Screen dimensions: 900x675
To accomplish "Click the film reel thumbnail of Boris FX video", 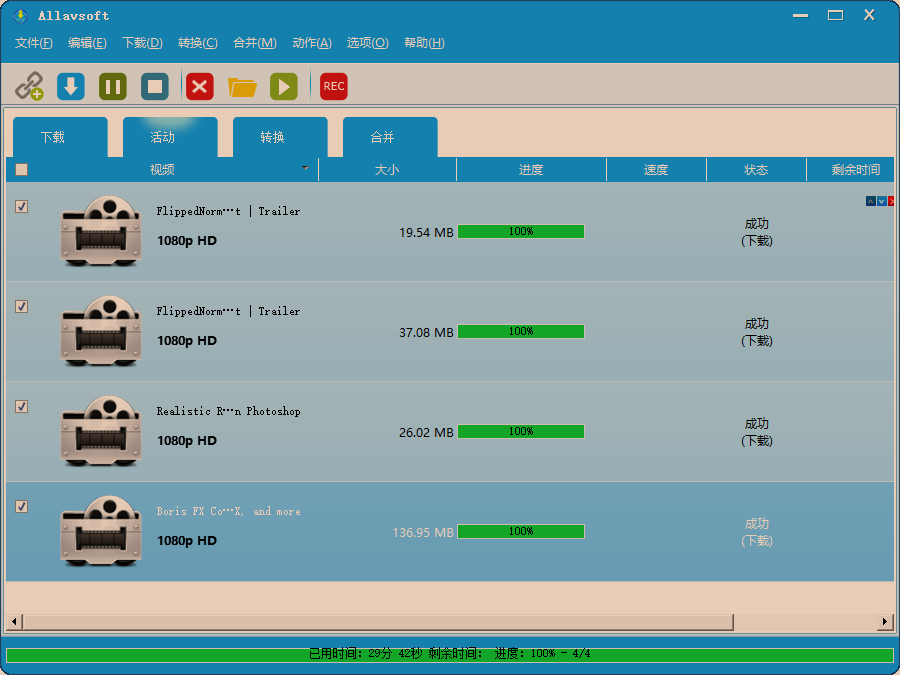I will tap(101, 530).
